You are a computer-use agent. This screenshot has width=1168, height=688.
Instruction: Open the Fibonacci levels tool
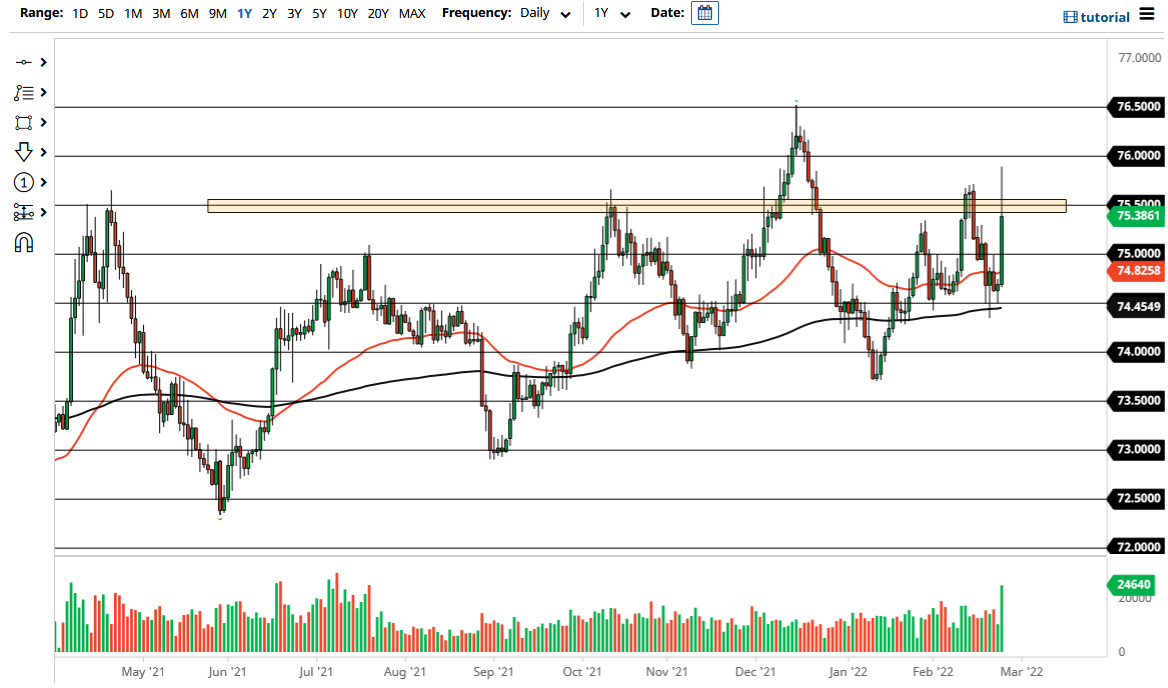coord(26,92)
